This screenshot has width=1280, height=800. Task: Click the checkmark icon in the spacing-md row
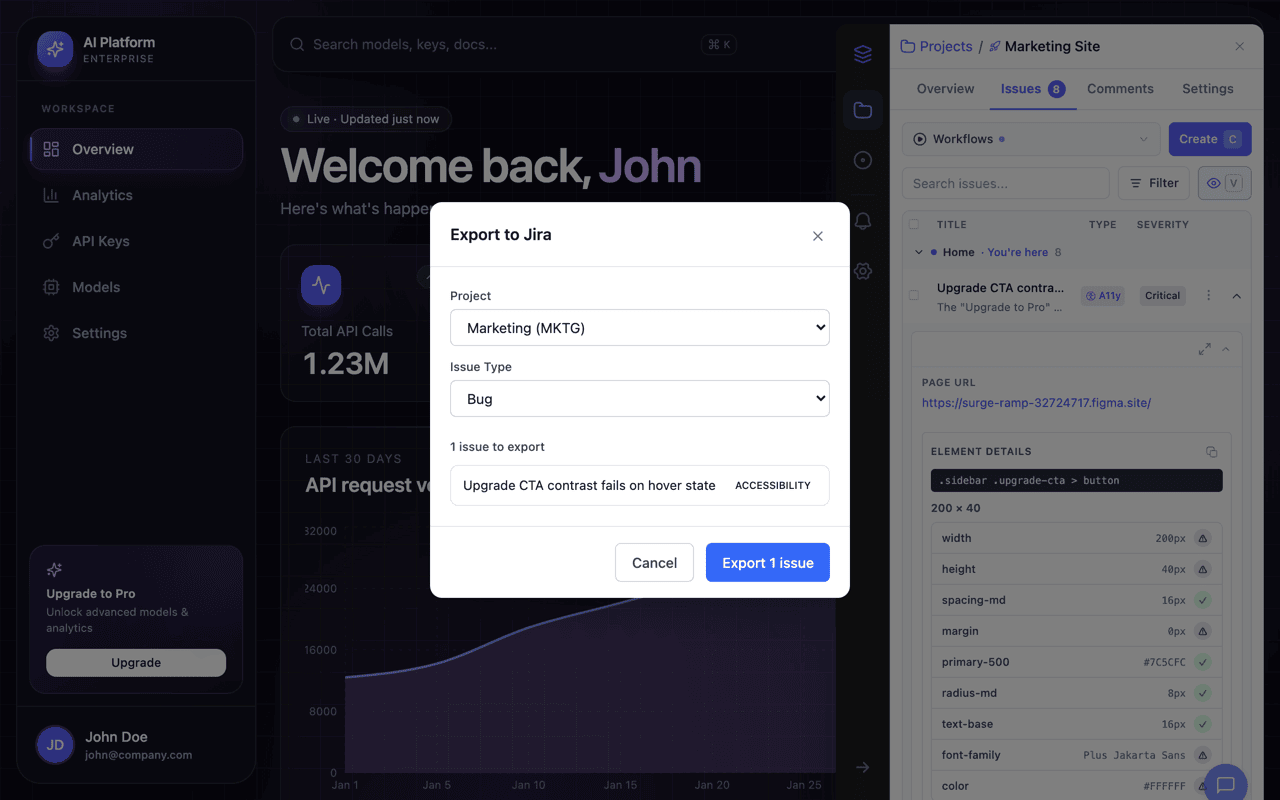(x=1203, y=600)
